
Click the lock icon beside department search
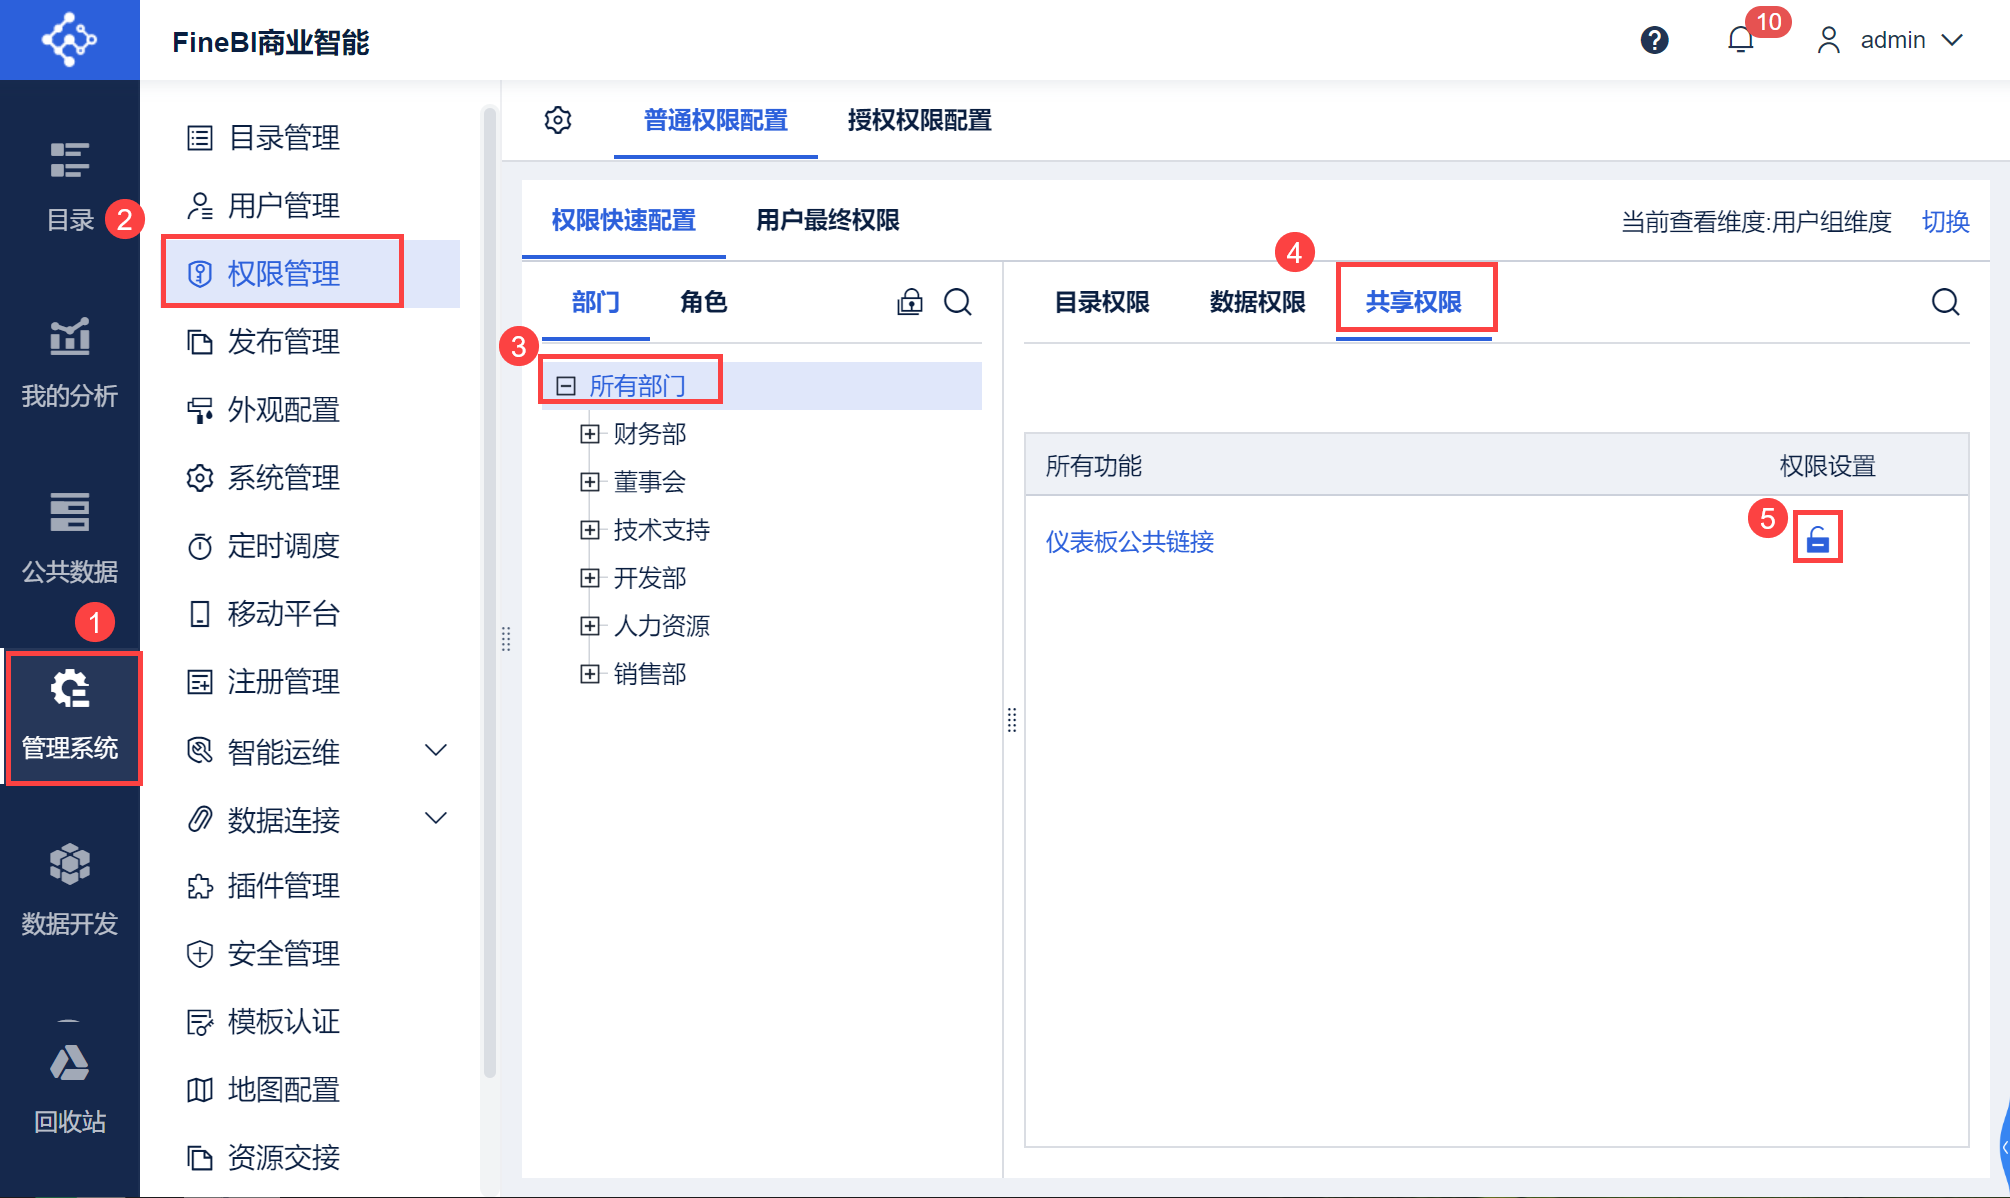(x=910, y=302)
